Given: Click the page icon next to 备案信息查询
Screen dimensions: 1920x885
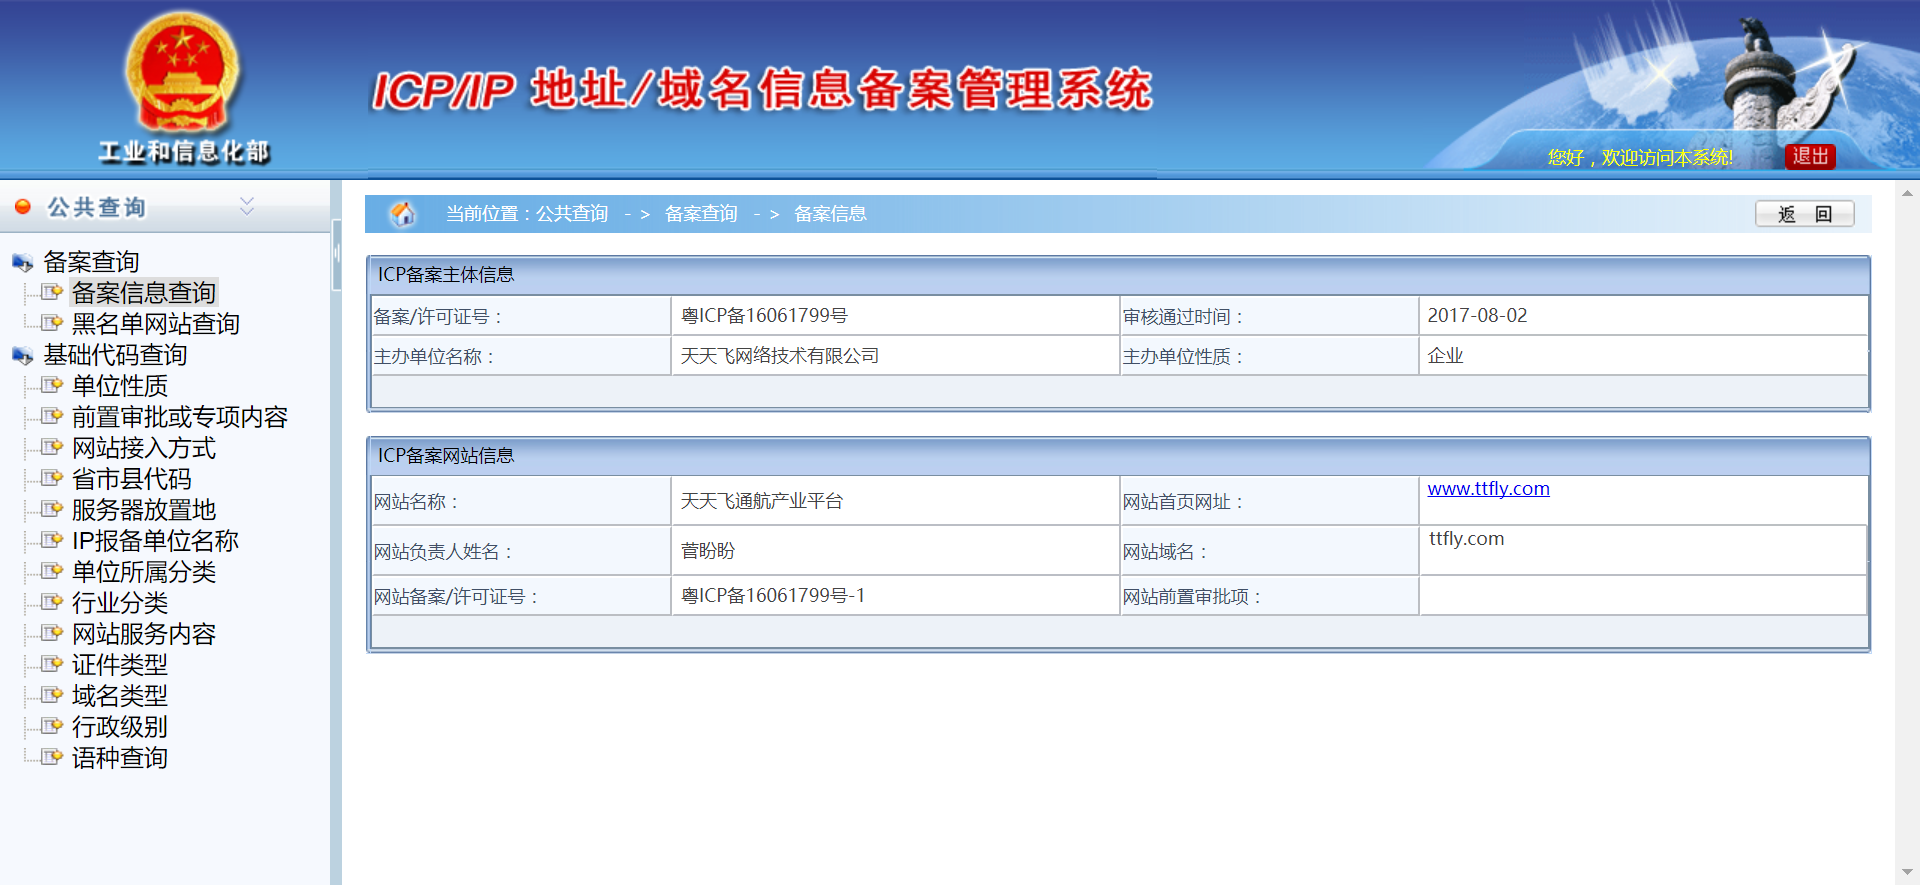Looking at the screenshot, I should click(x=52, y=292).
